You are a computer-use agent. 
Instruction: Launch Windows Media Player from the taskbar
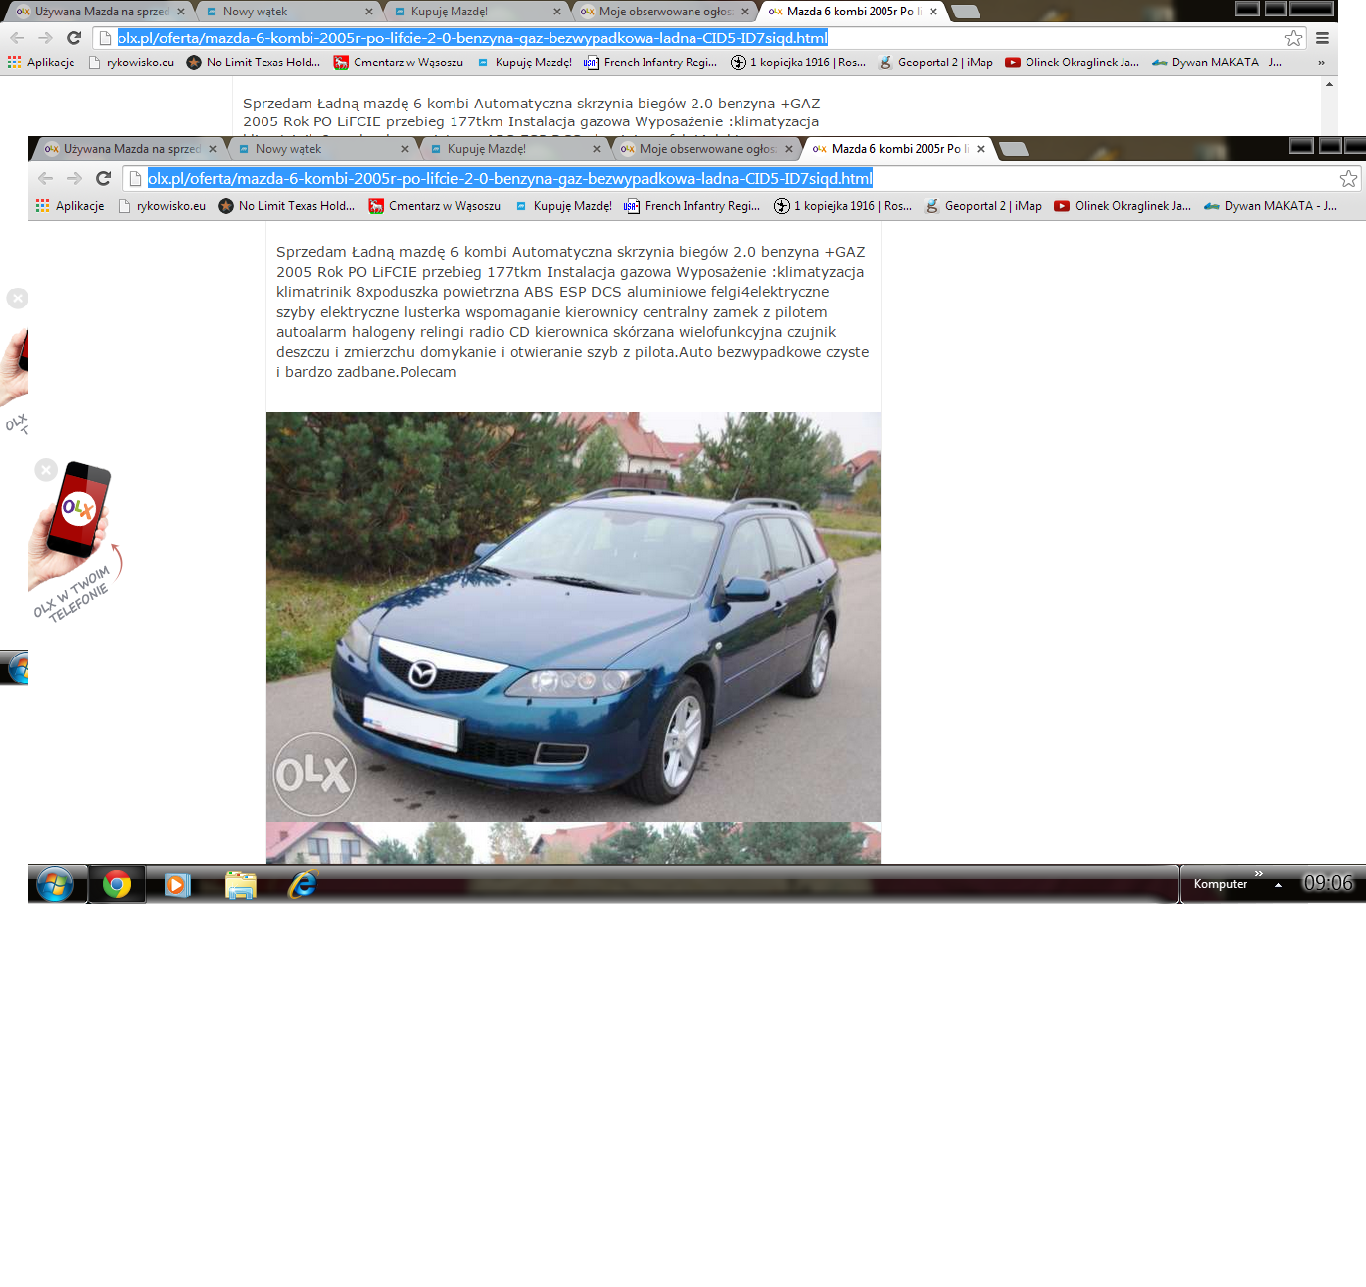[178, 885]
